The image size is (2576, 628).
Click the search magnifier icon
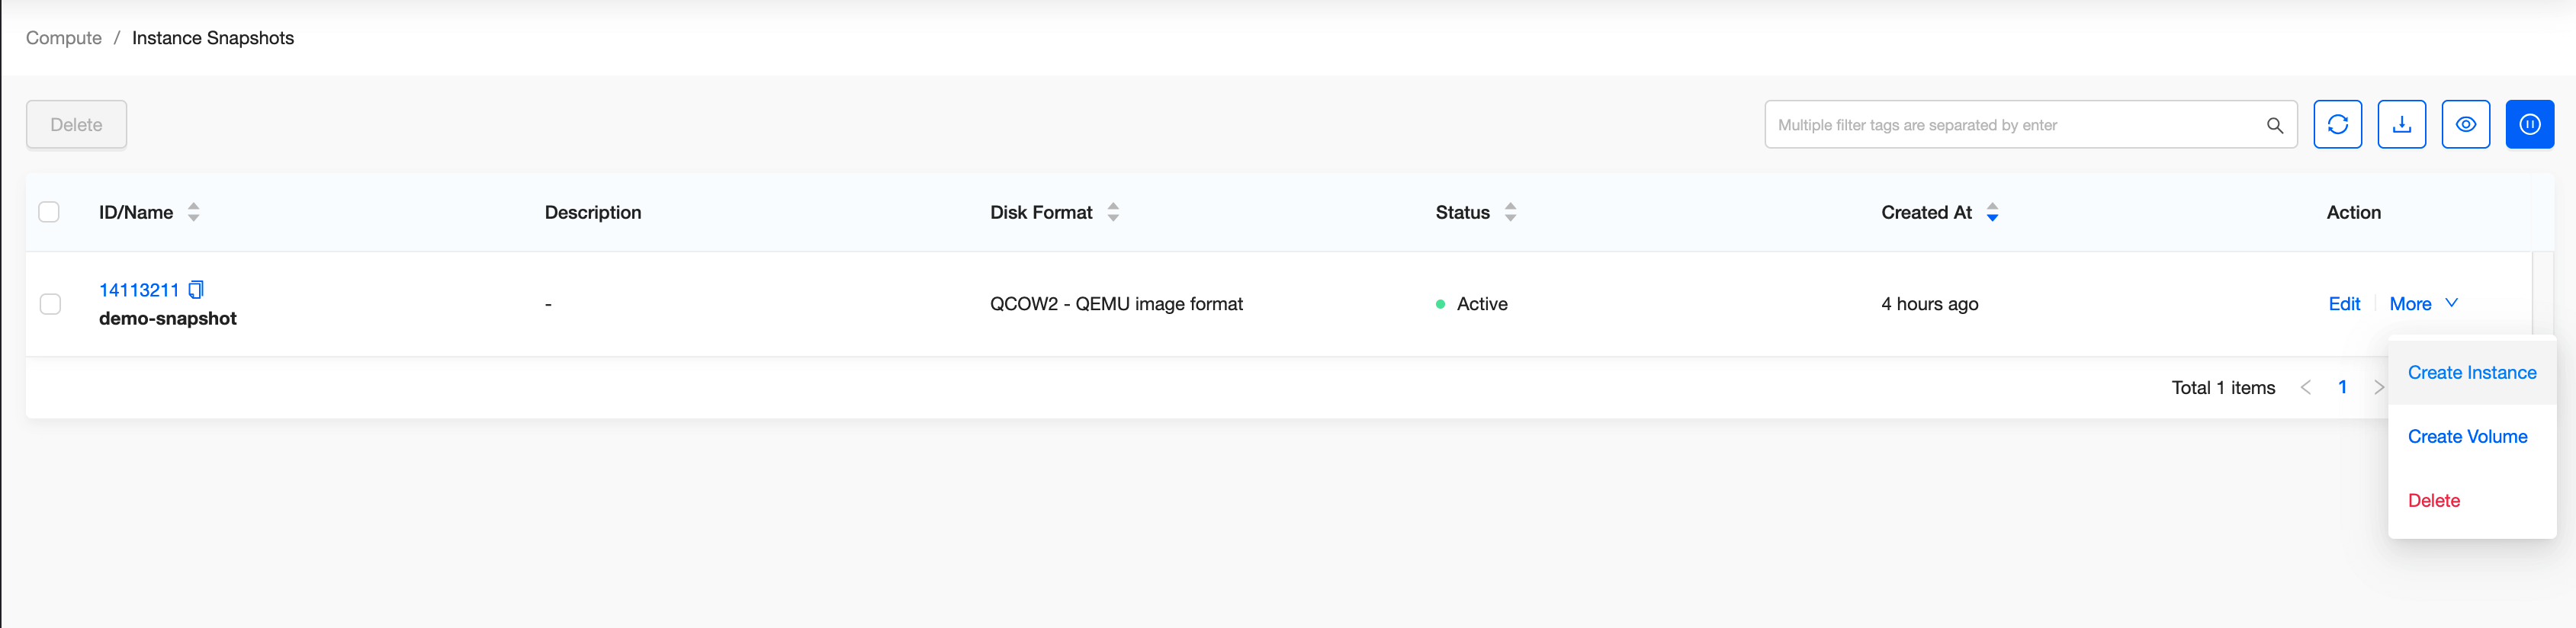tap(2274, 125)
